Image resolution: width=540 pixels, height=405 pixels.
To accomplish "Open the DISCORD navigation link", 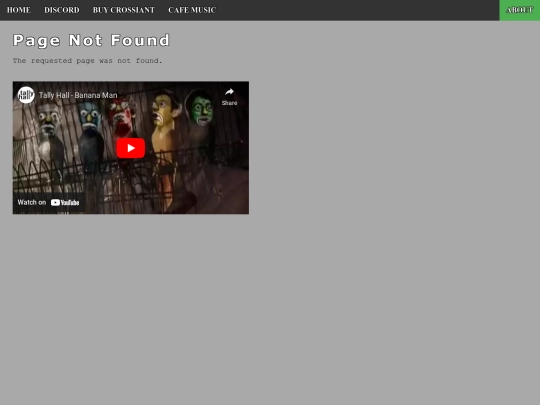I will (62, 10).
